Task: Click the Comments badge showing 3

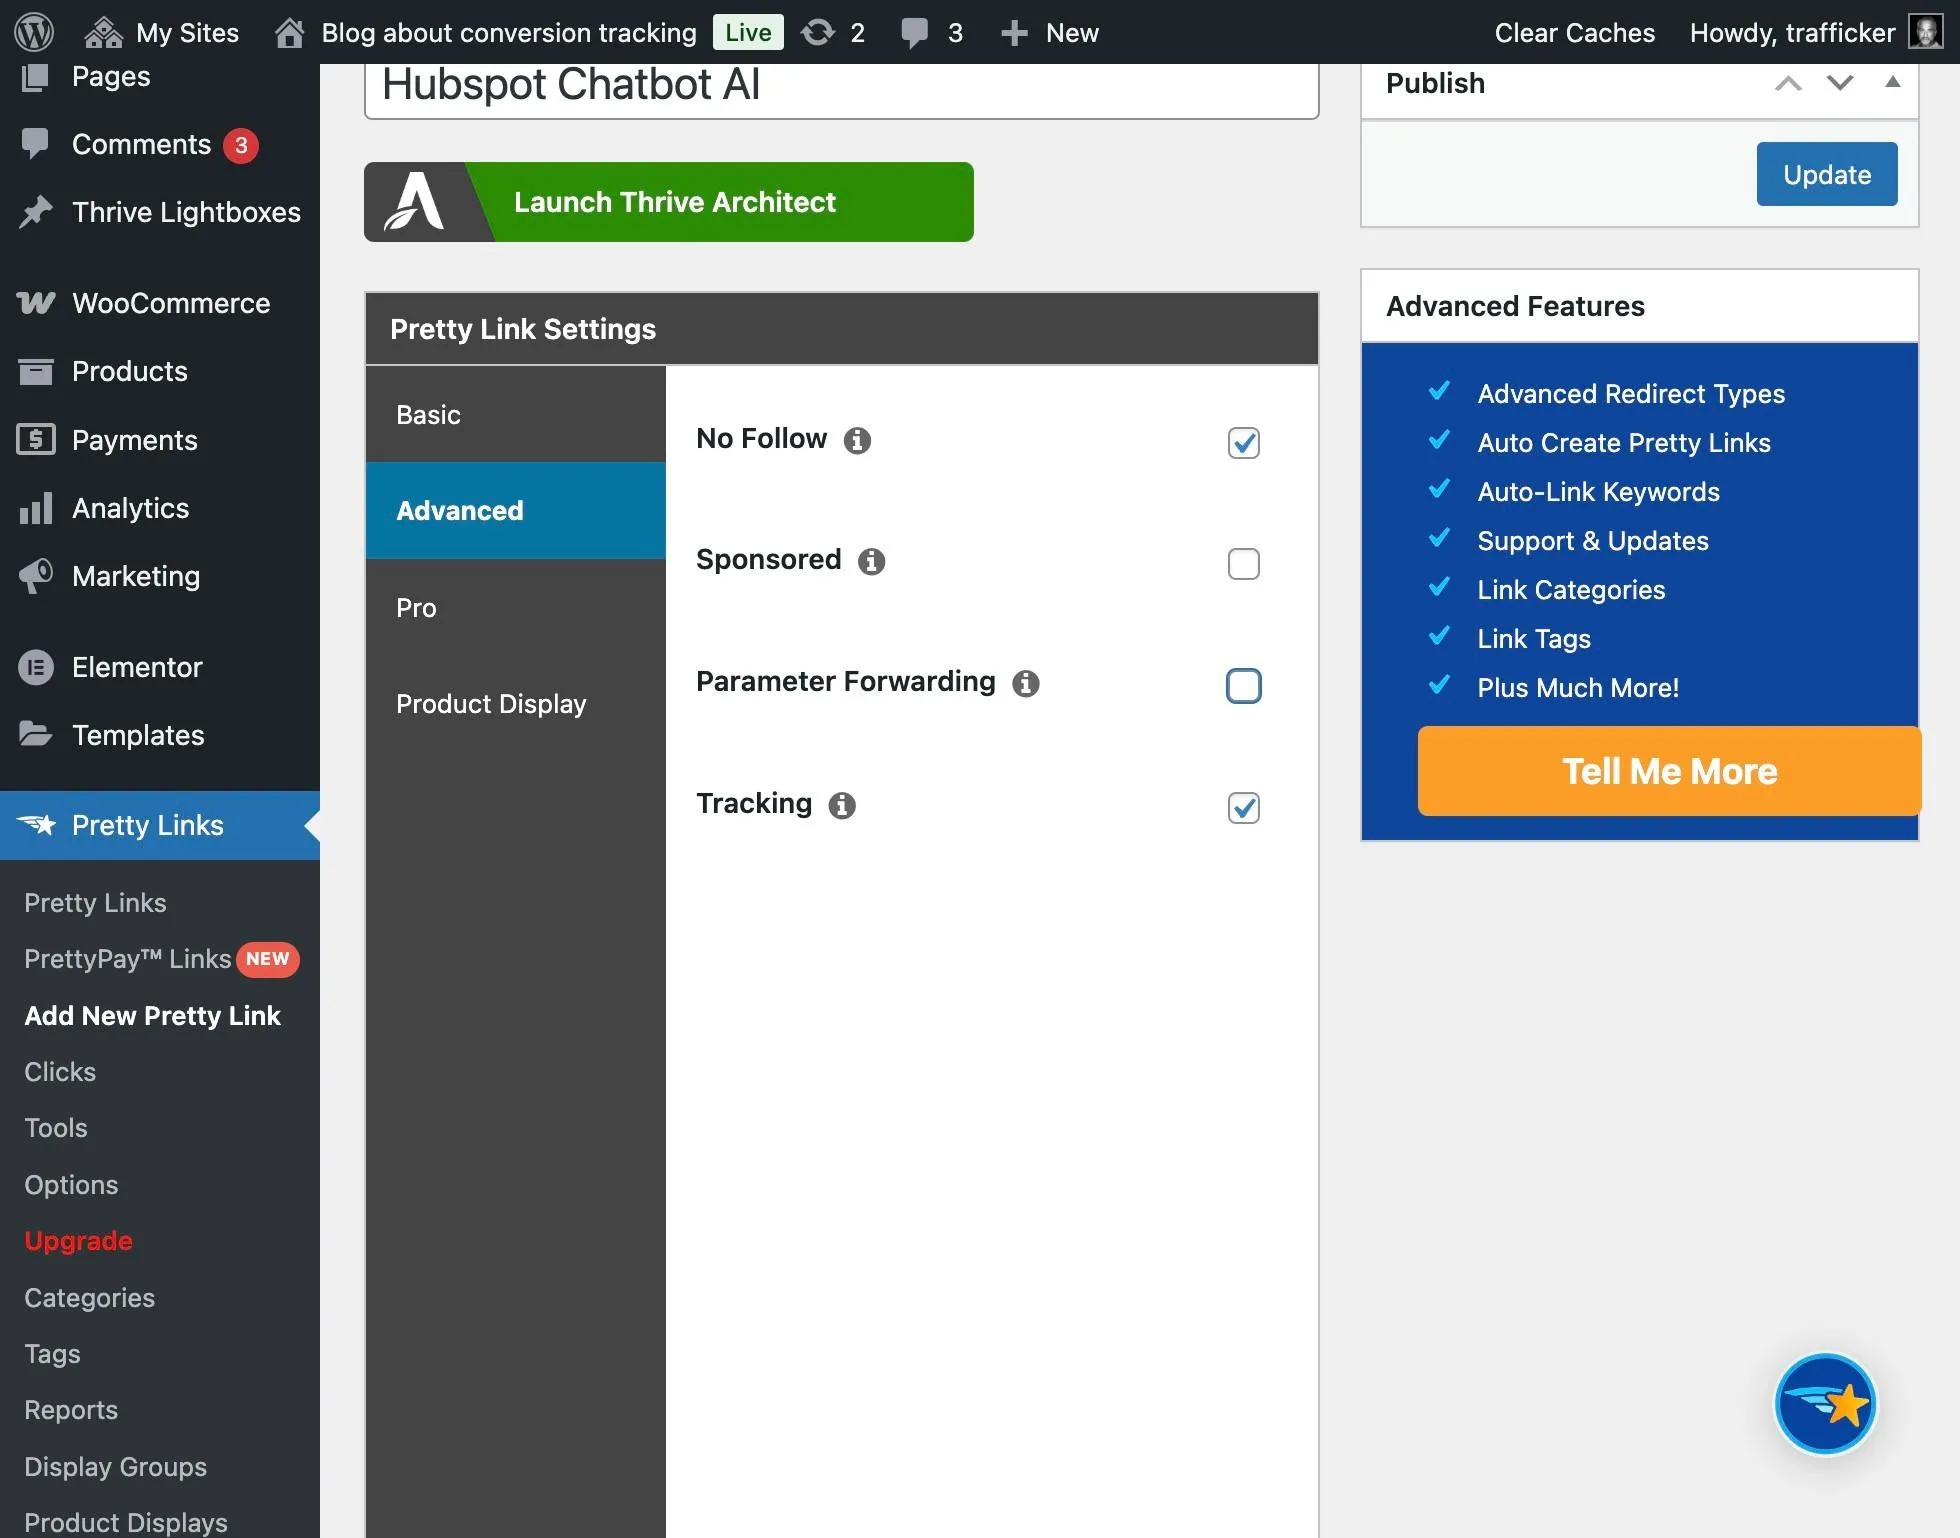Action: pyautogui.click(x=240, y=146)
